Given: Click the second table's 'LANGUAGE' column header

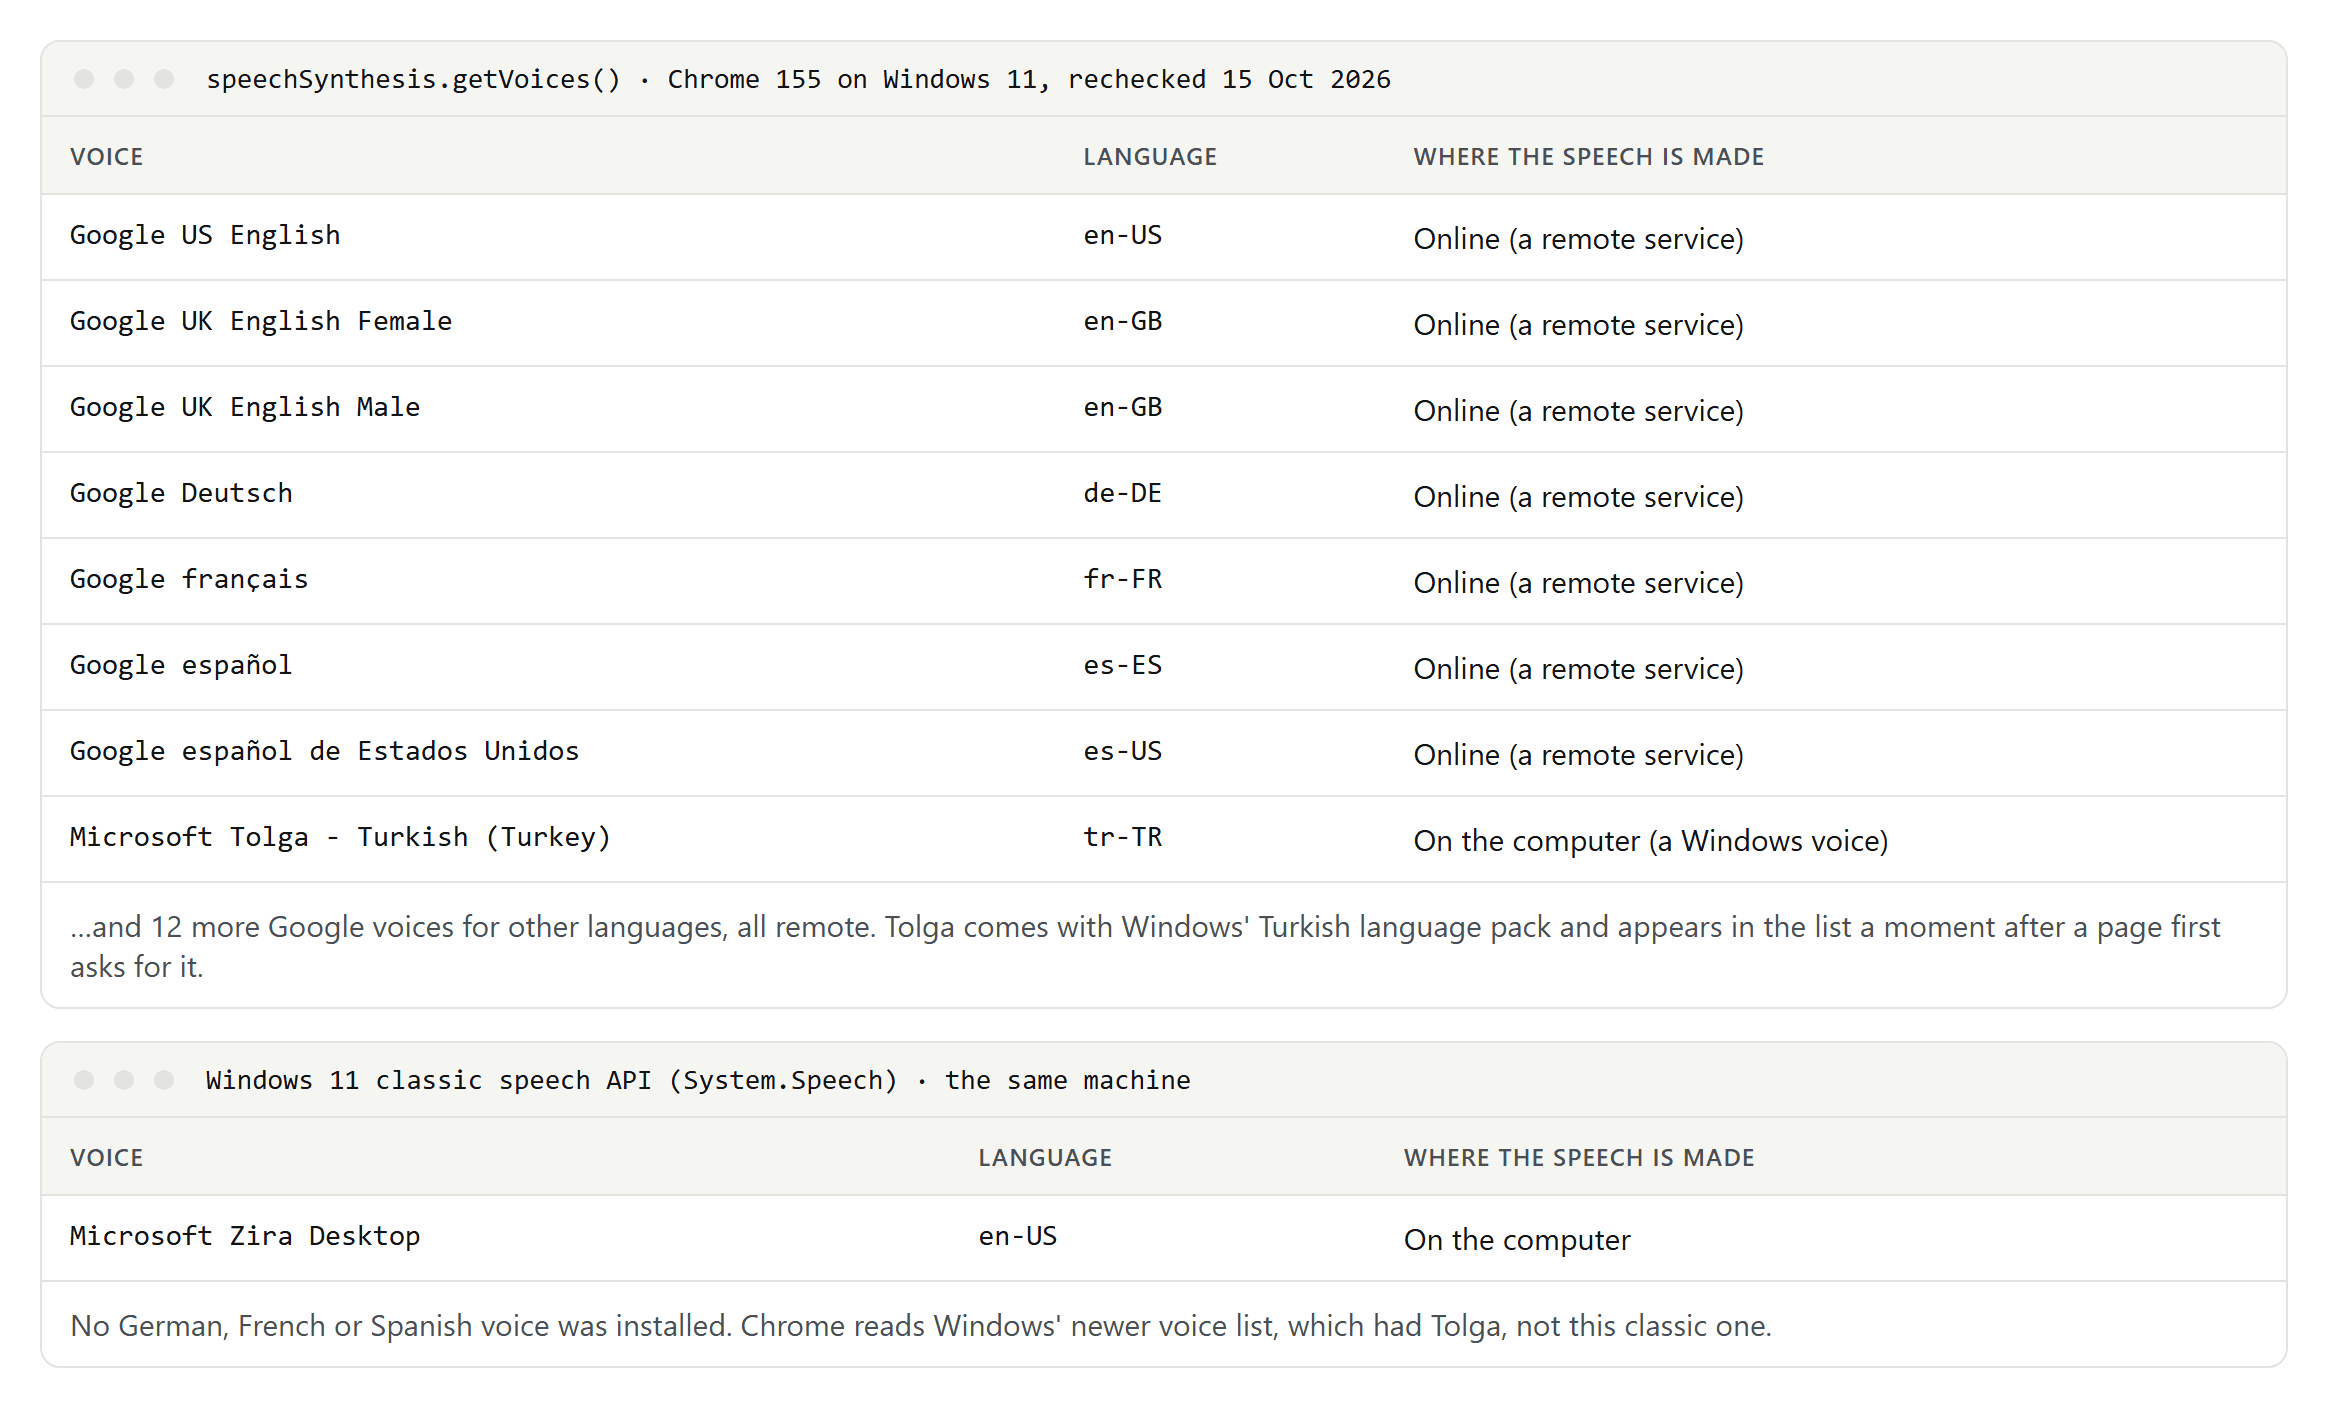Looking at the screenshot, I should click(1045, 1158).
